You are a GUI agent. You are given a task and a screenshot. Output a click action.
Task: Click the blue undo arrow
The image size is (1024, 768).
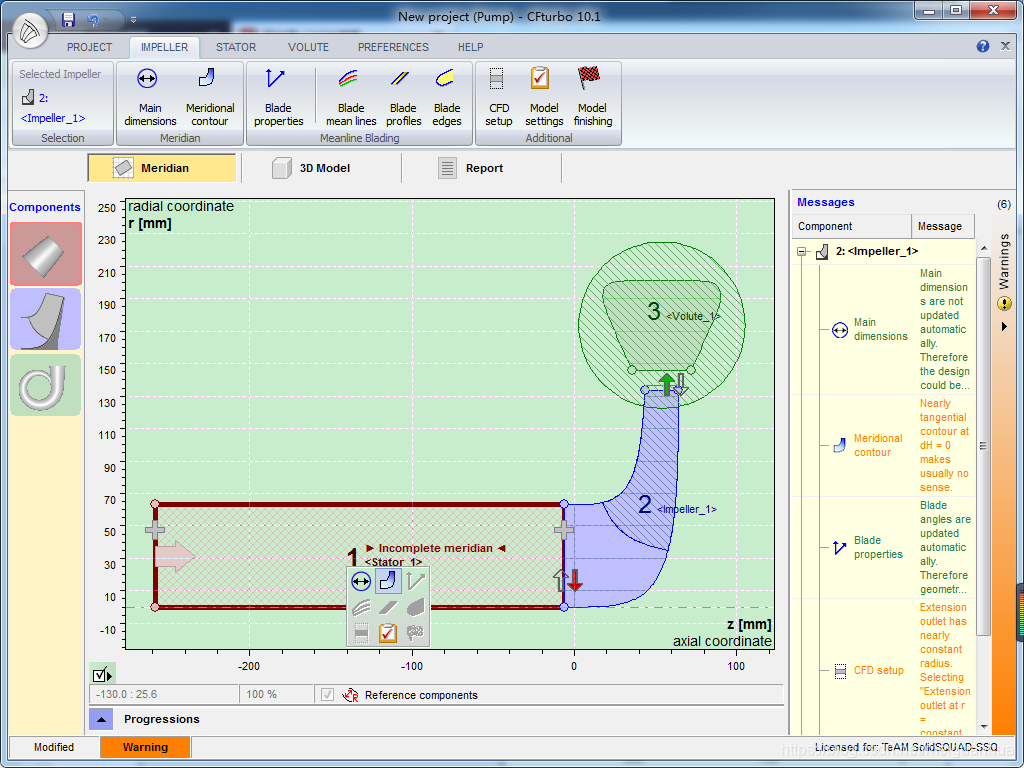click(x=93, y=20)
